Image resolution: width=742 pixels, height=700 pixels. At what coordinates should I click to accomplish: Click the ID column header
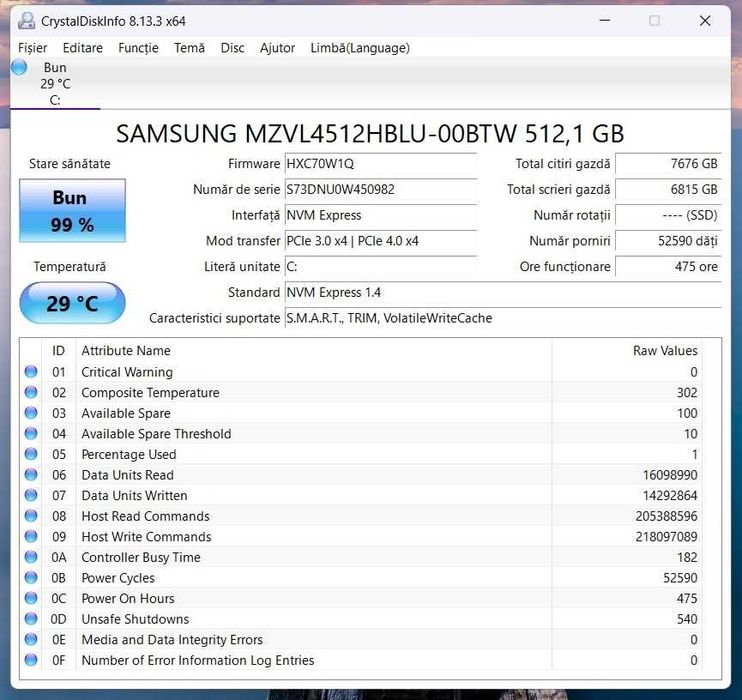point(58,351)
